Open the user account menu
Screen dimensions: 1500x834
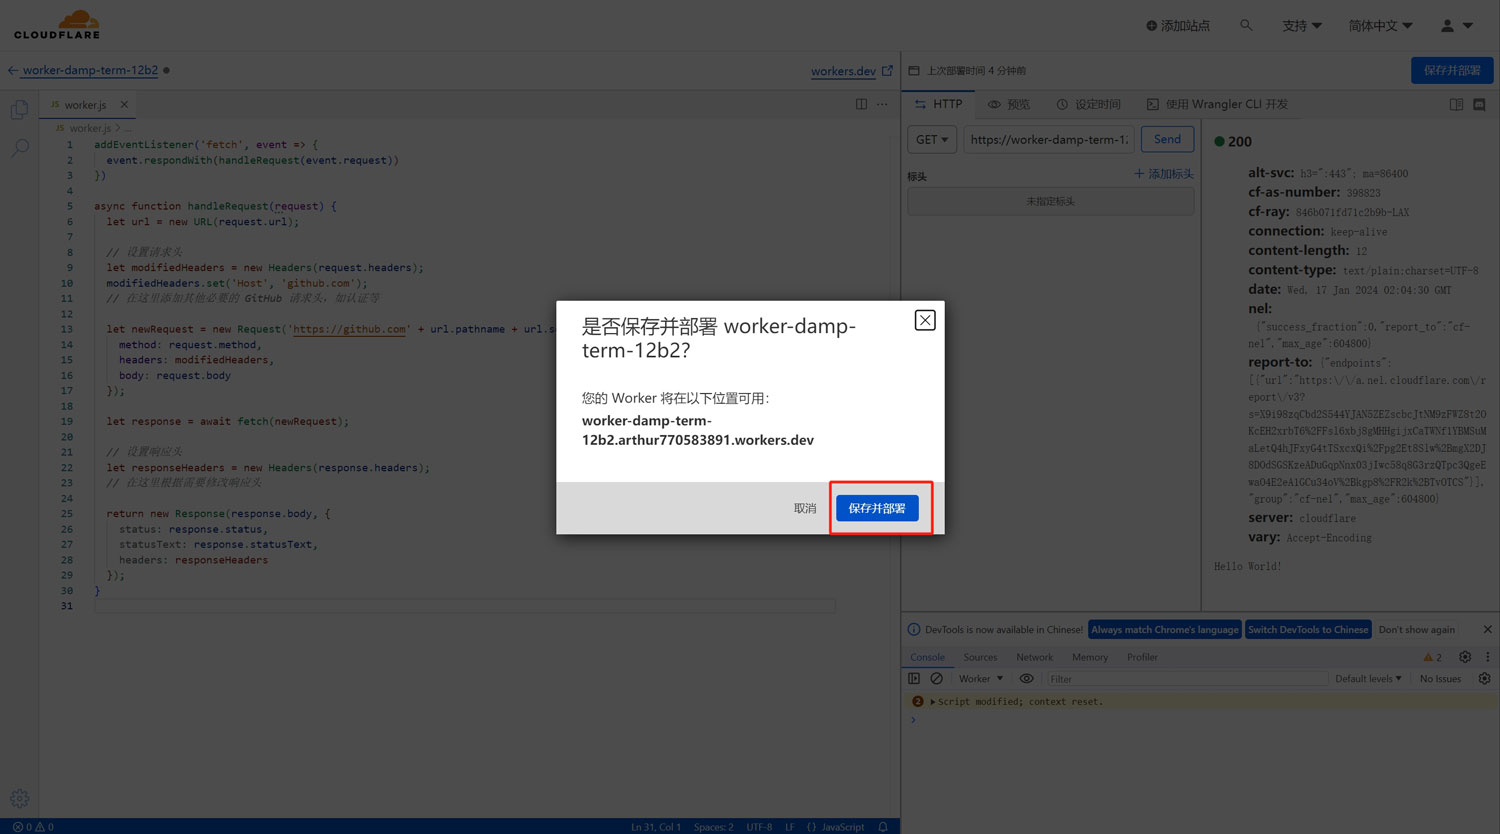(x=1456, y=25)
